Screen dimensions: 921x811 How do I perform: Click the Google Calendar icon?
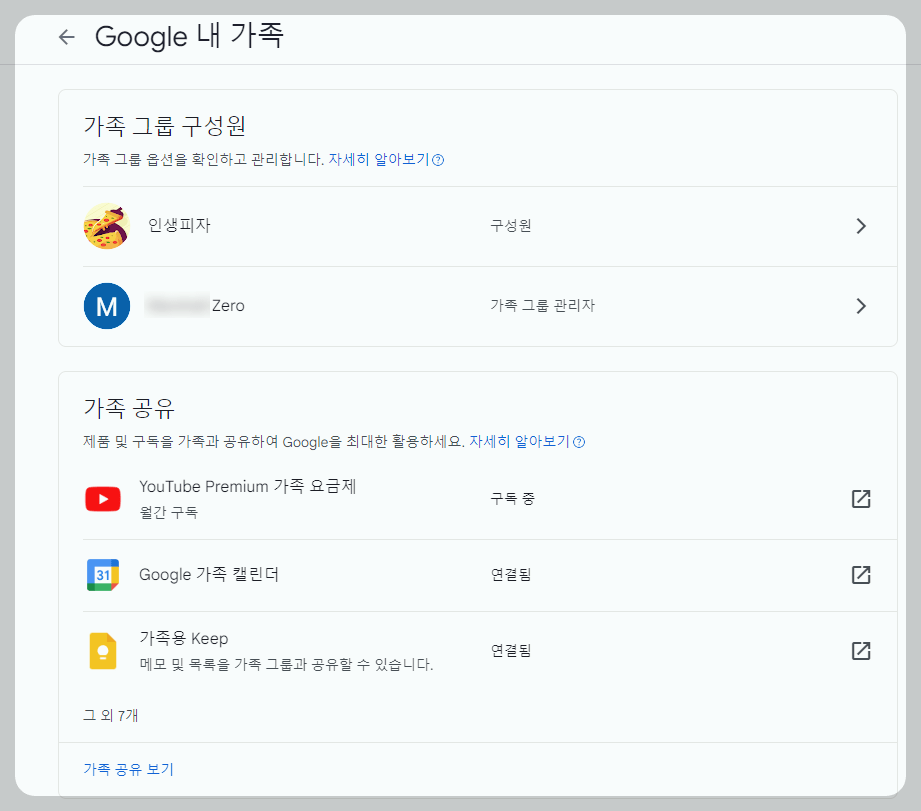click(x=103, y=575)
